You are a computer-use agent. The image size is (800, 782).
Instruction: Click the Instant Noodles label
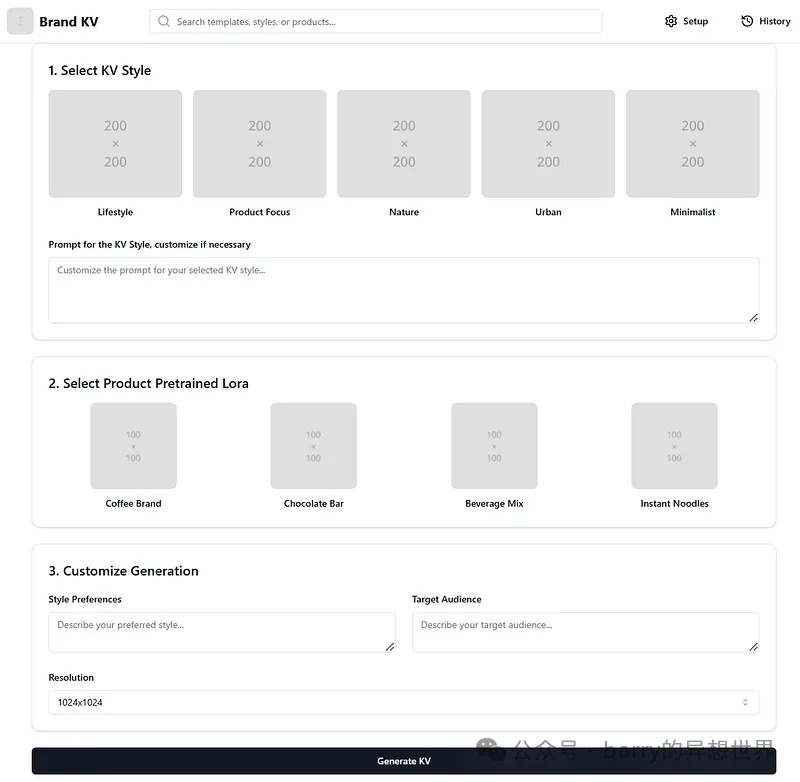click(674, 503)
